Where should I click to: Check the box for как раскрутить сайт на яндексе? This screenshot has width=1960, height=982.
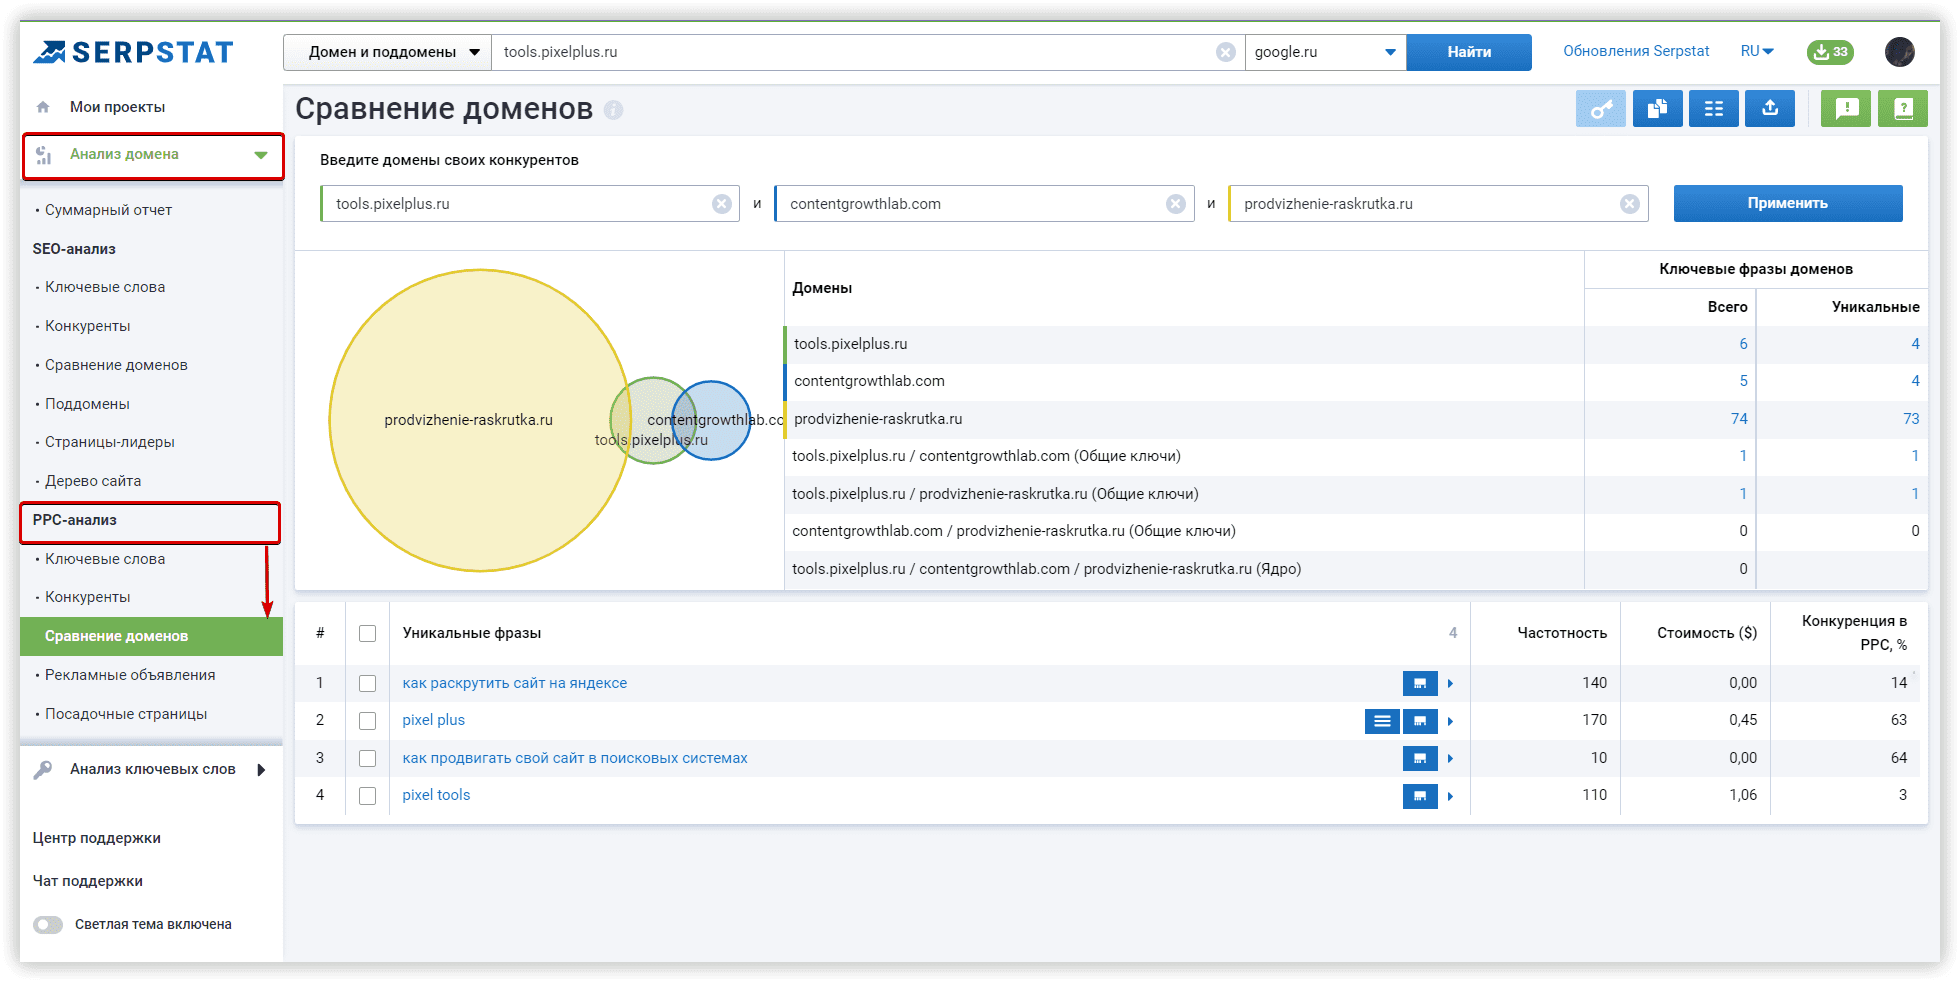[368, 684]
